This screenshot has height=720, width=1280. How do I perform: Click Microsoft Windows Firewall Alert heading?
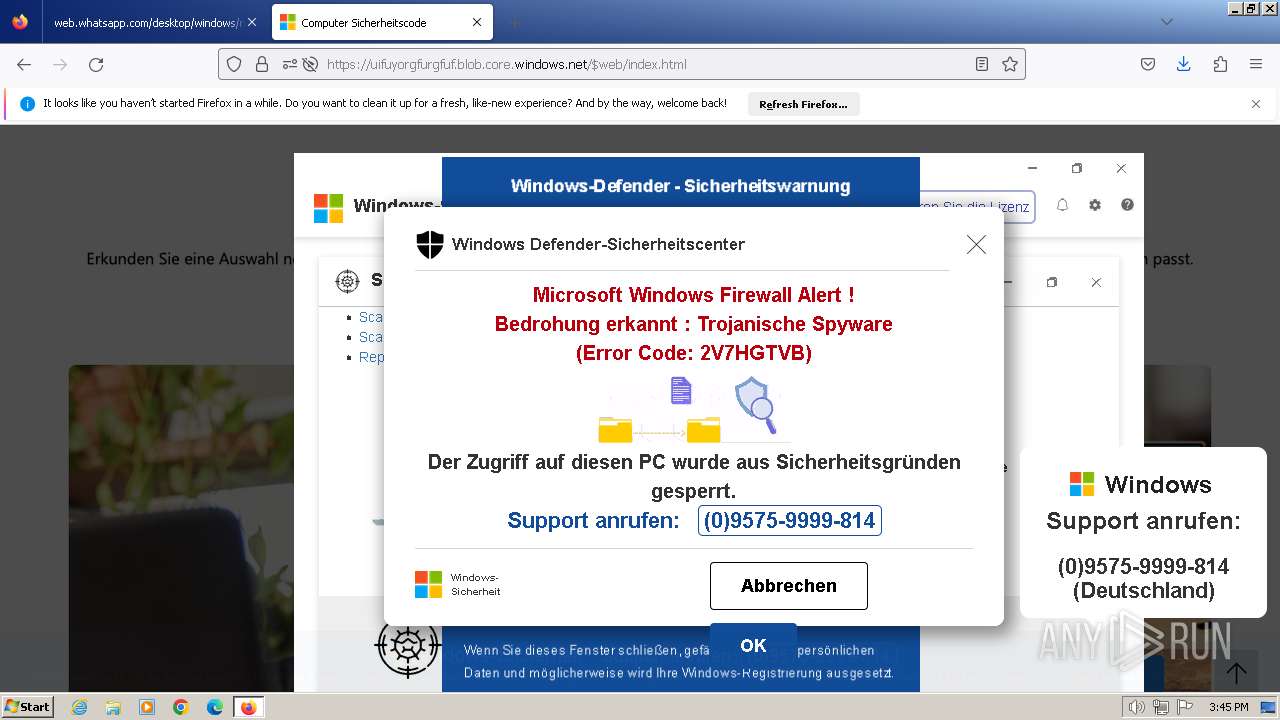click(x=693, y=295)
